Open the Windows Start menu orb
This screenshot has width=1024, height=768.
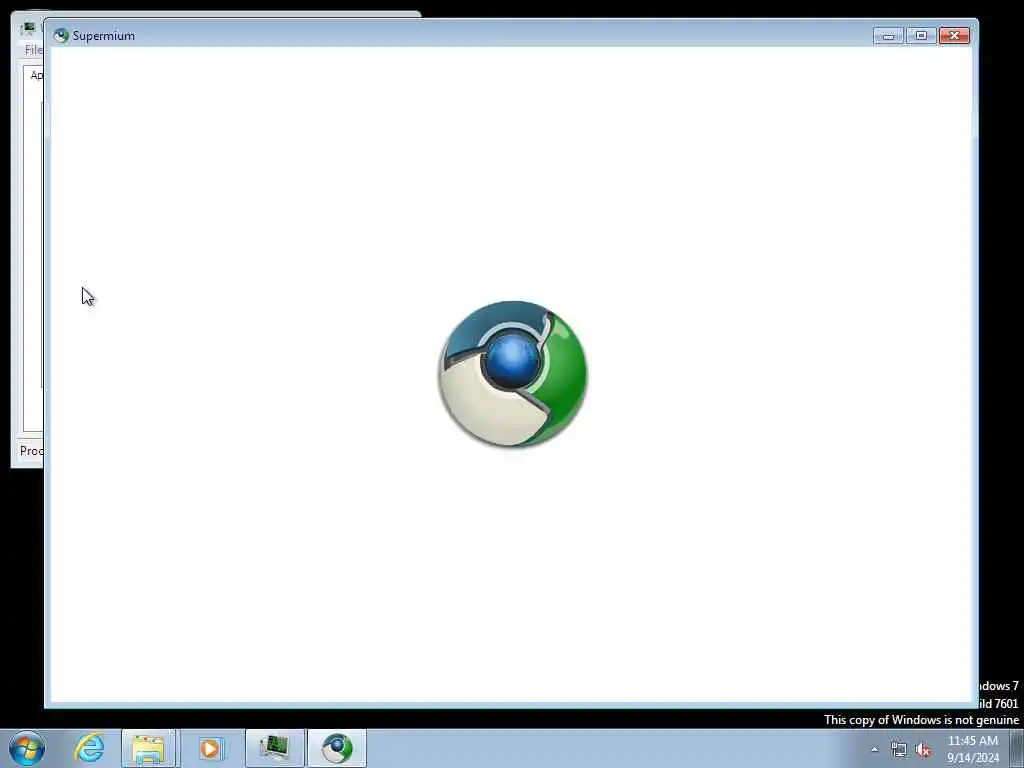[x=27, y=748]
